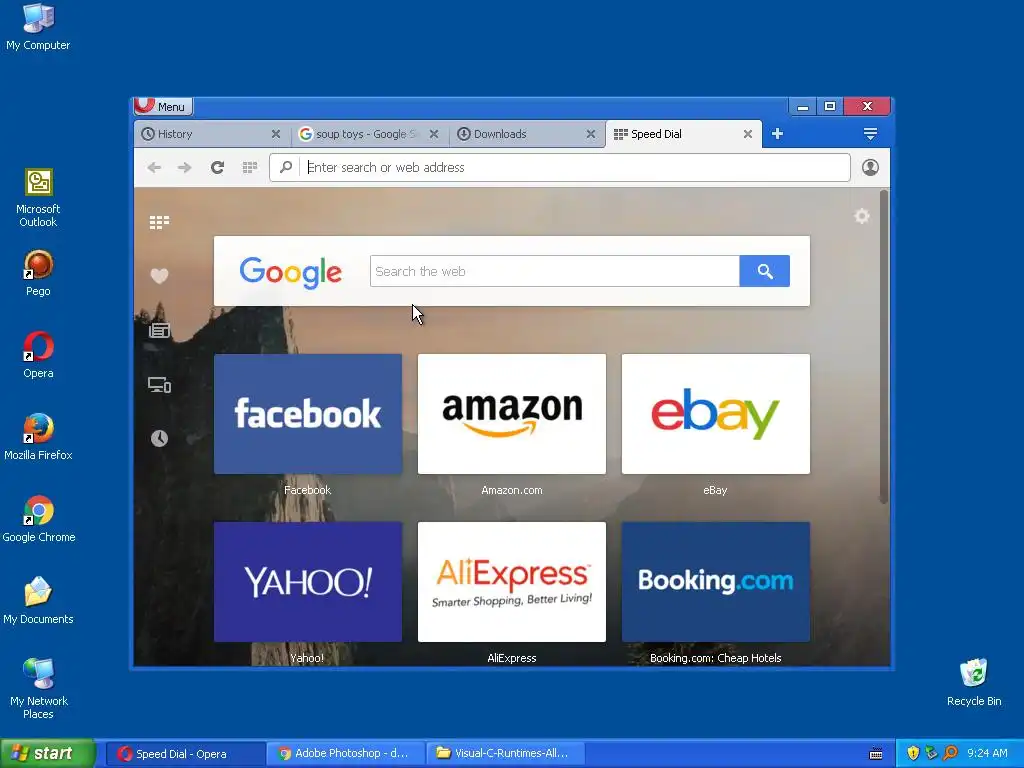Click Speed Dial - Opera taskbar button

click(x=185, y=754)
